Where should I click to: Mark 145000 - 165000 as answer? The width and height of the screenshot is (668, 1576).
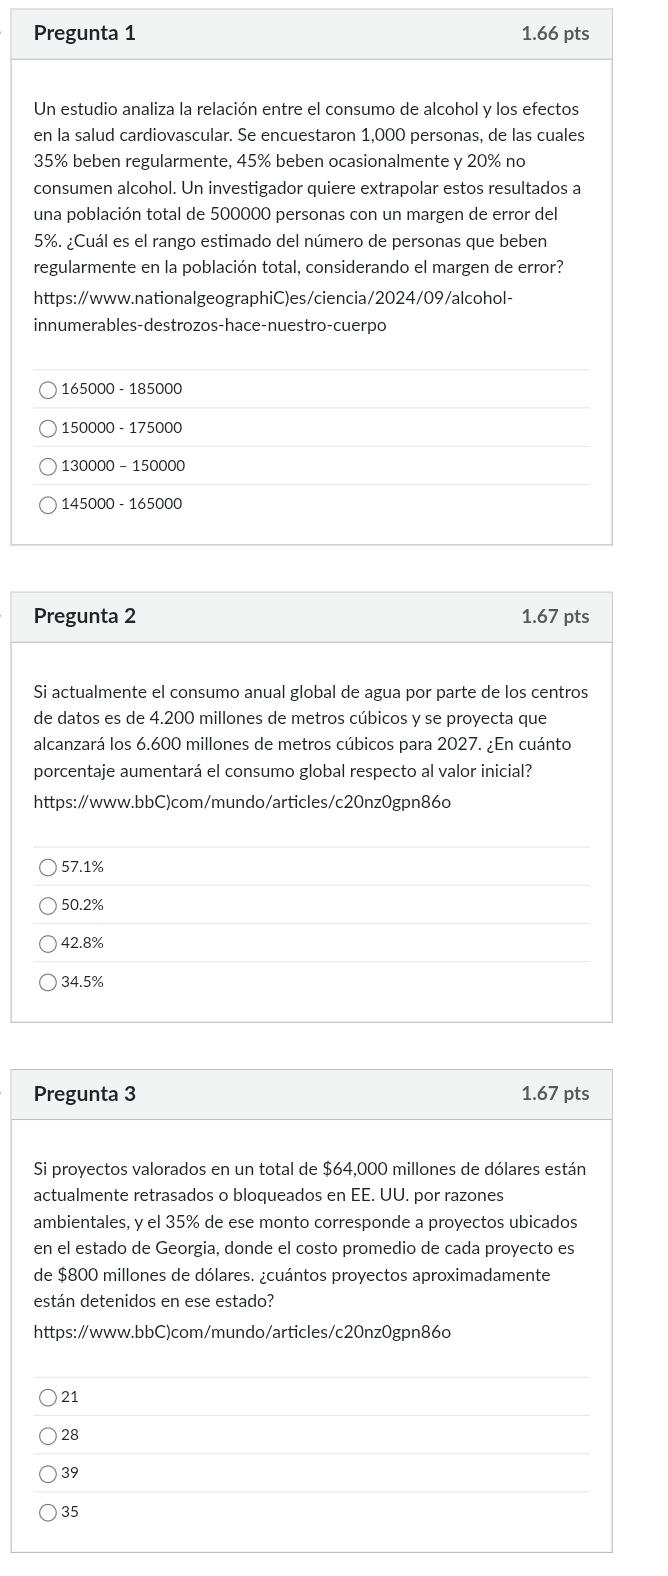(x=48, y=504)
